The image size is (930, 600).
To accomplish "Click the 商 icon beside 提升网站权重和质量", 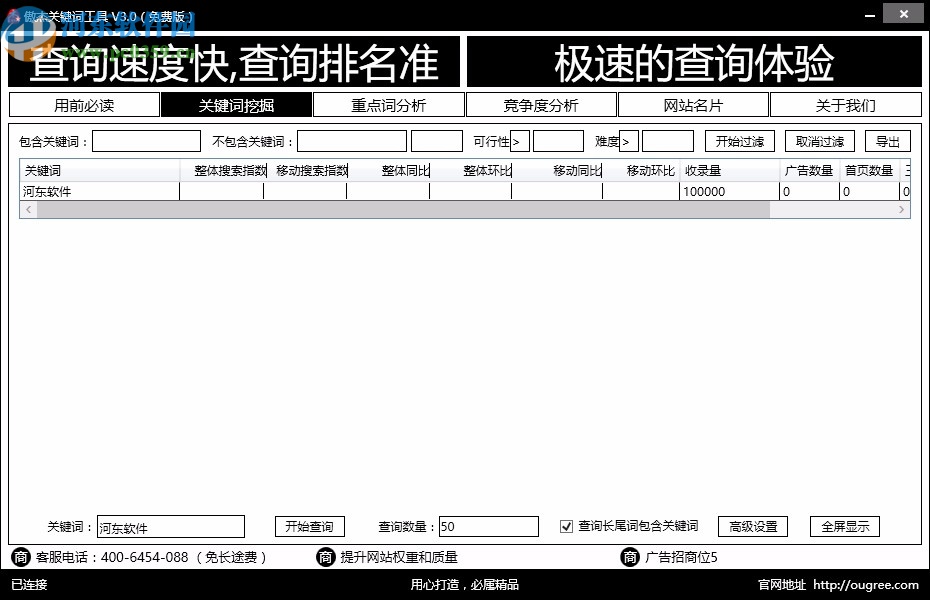I will pyautogui.click(x=326, y=557).
